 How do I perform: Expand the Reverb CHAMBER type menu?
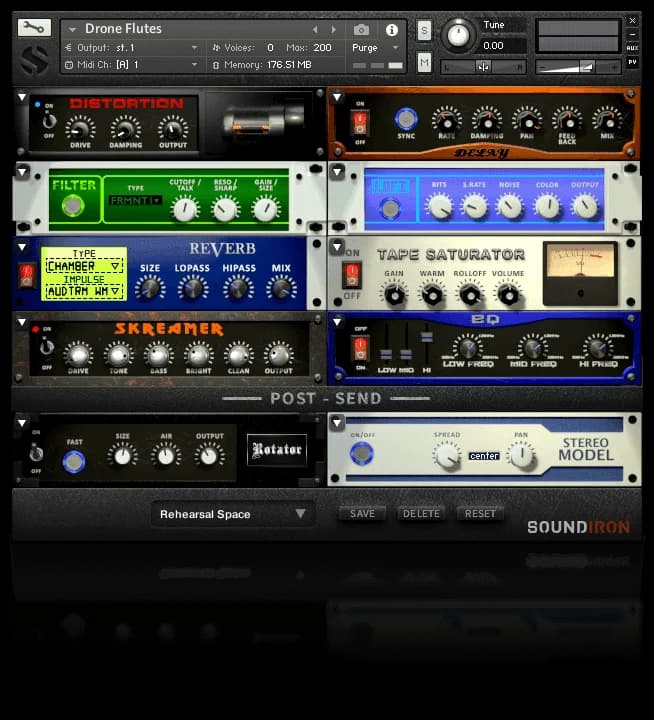[83, 266]
